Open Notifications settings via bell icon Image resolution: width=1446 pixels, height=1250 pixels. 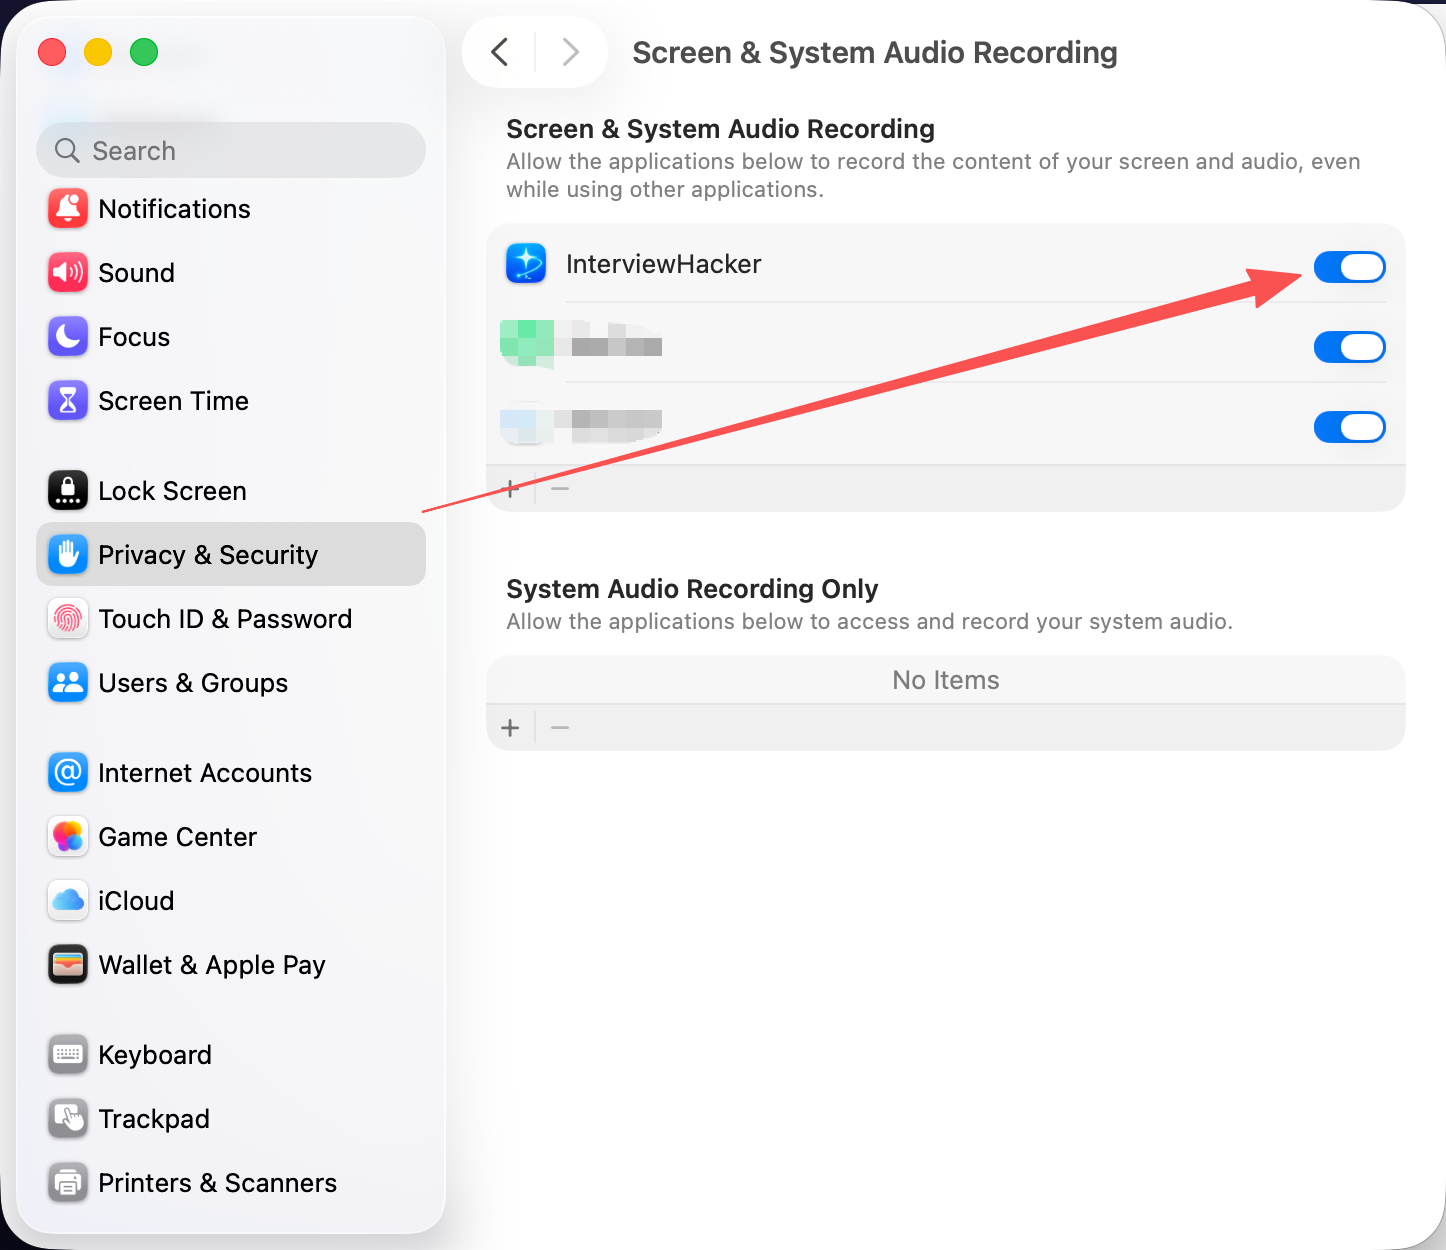[x=68, y=209]
